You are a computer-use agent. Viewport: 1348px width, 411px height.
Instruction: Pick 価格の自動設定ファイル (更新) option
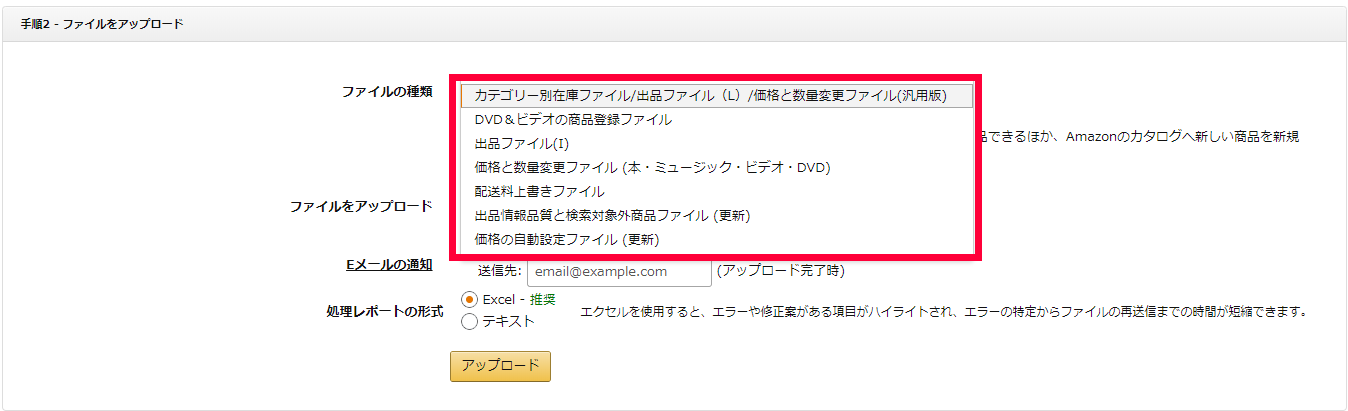coord(567,239)
